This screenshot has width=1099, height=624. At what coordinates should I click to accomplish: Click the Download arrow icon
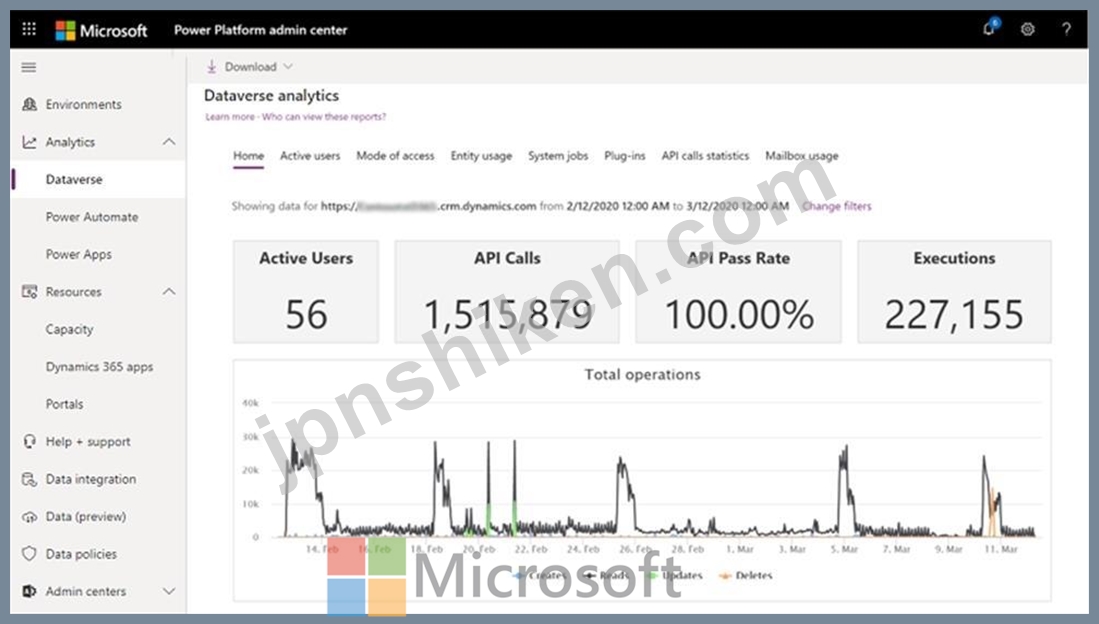click(x=211, y=67)
